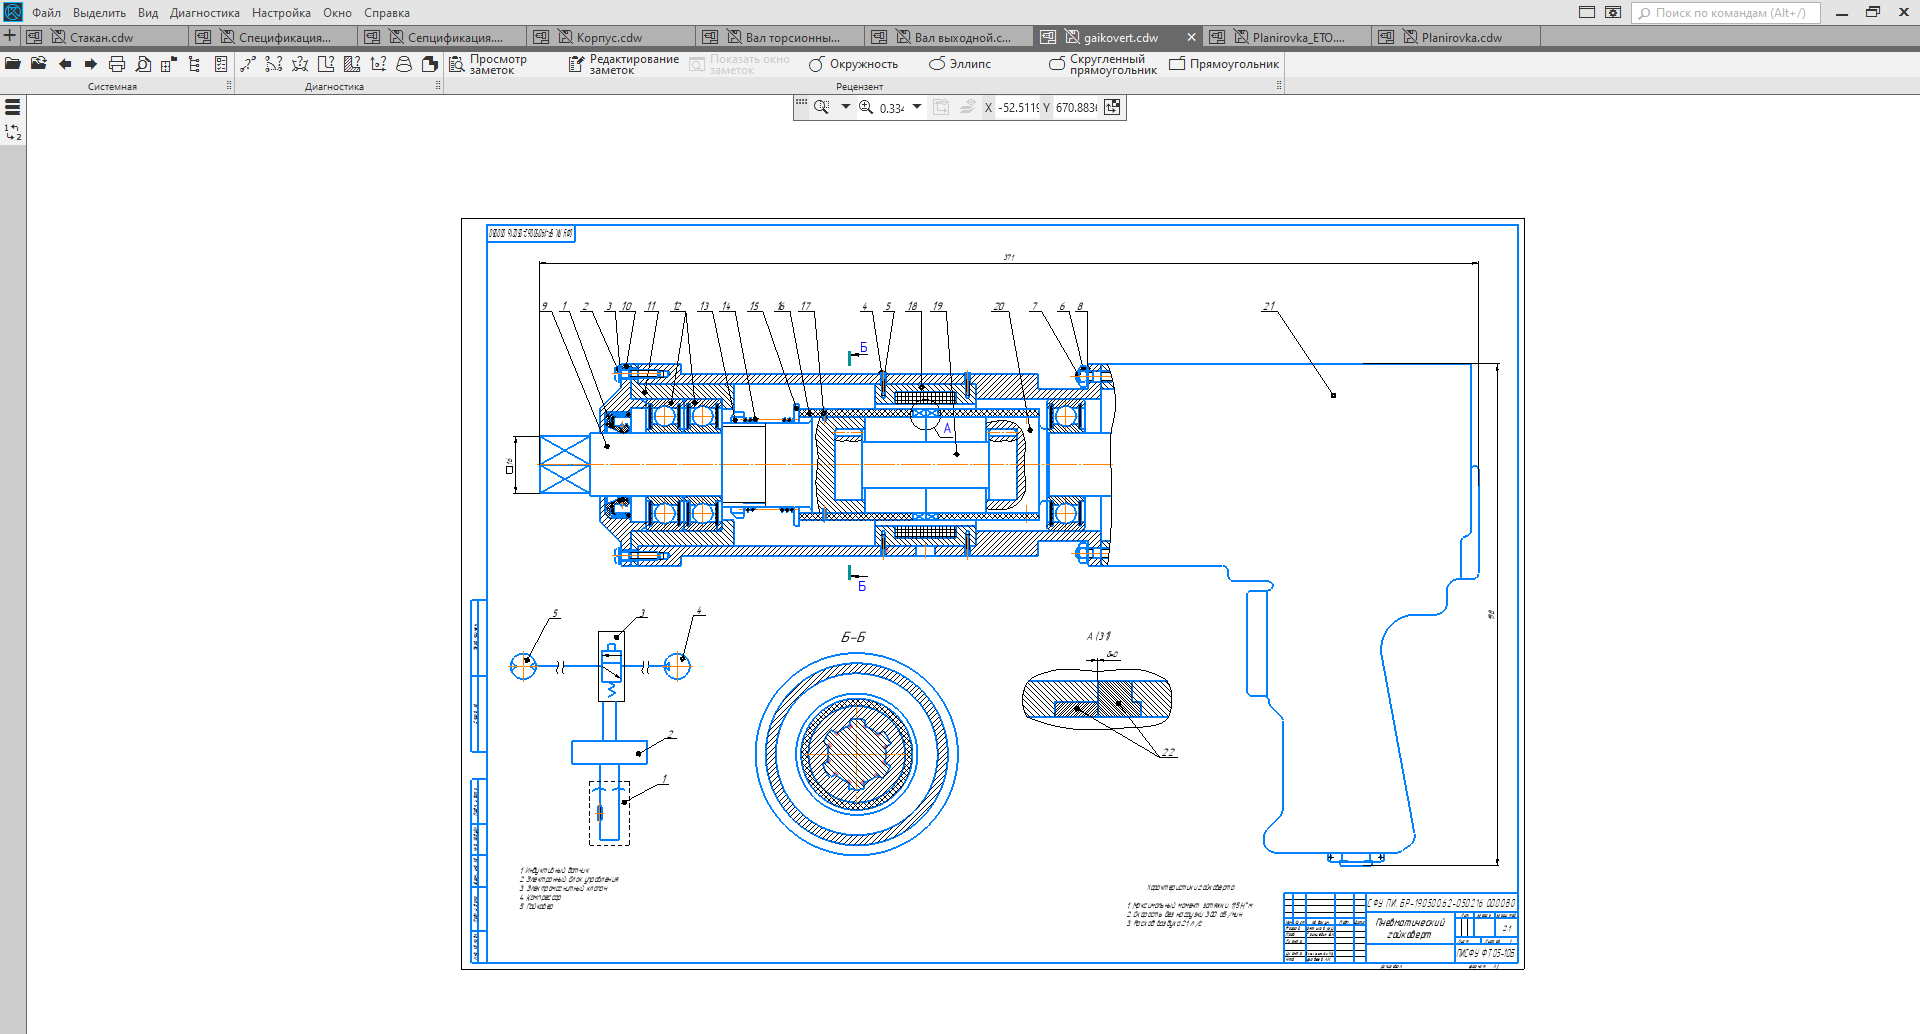Image resolution: width=1920 pixels, height=1034 pixels.
Task: Open Print Preview with magnifier page icon
Action: 143,64
